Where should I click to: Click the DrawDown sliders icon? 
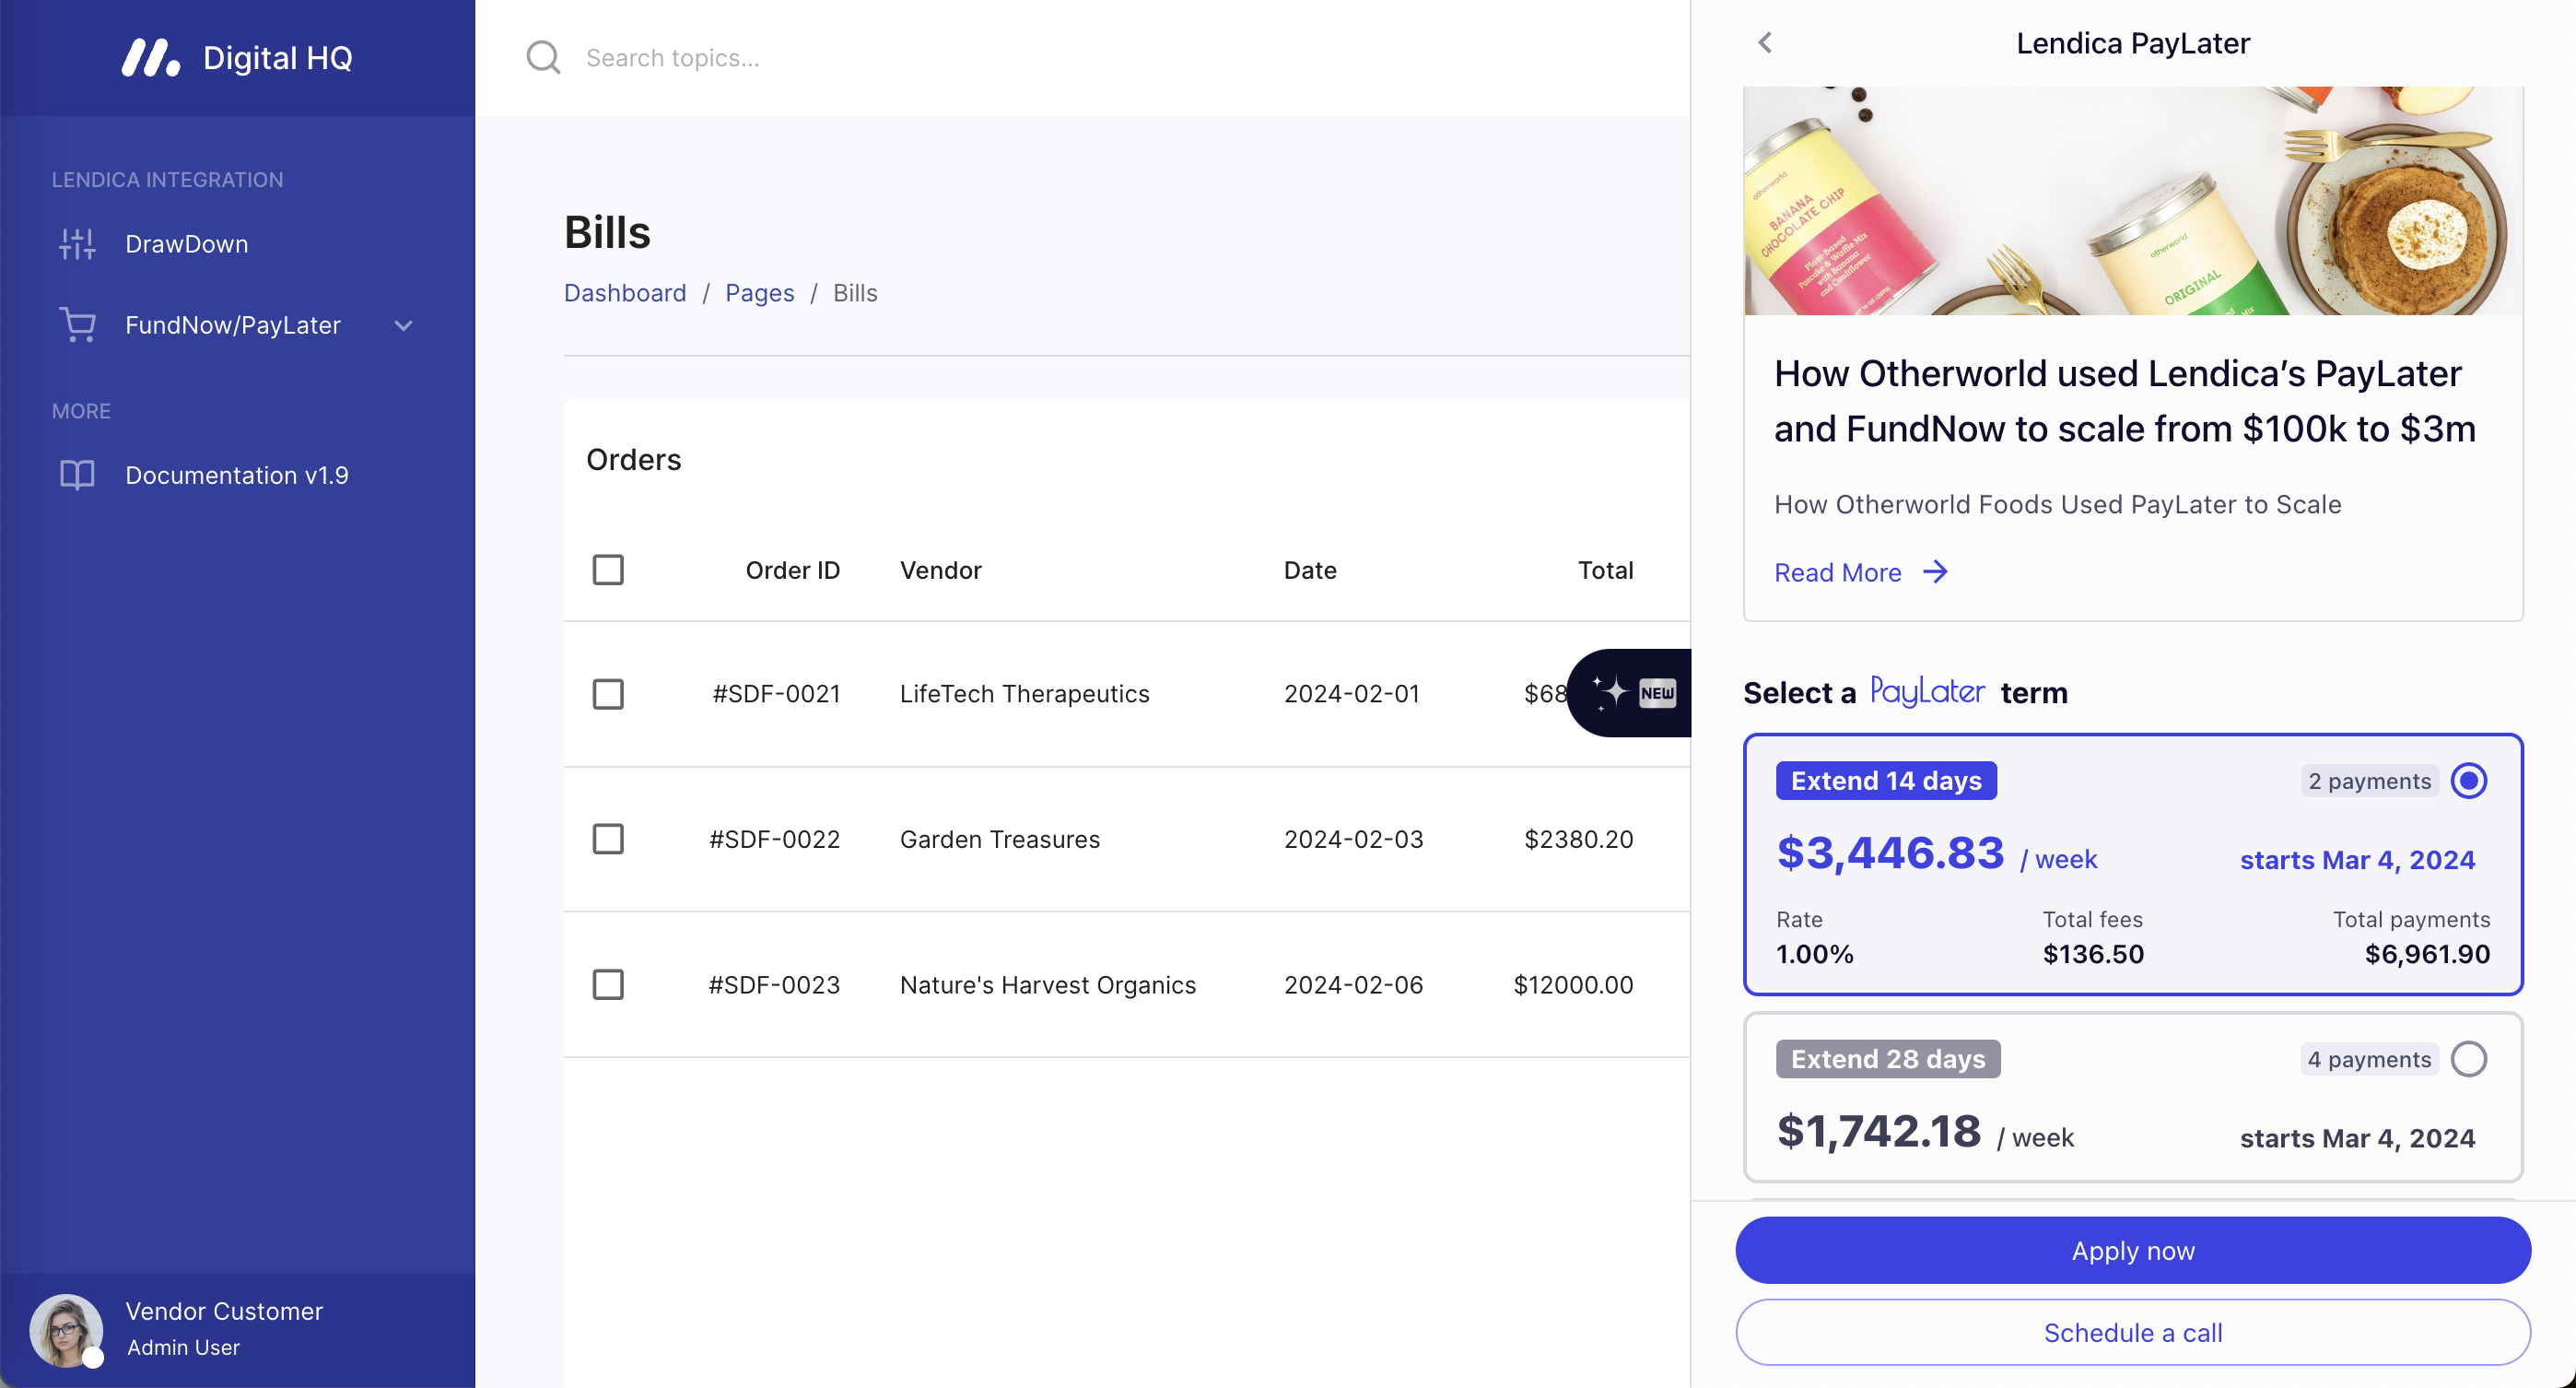[x=77, y=244]
